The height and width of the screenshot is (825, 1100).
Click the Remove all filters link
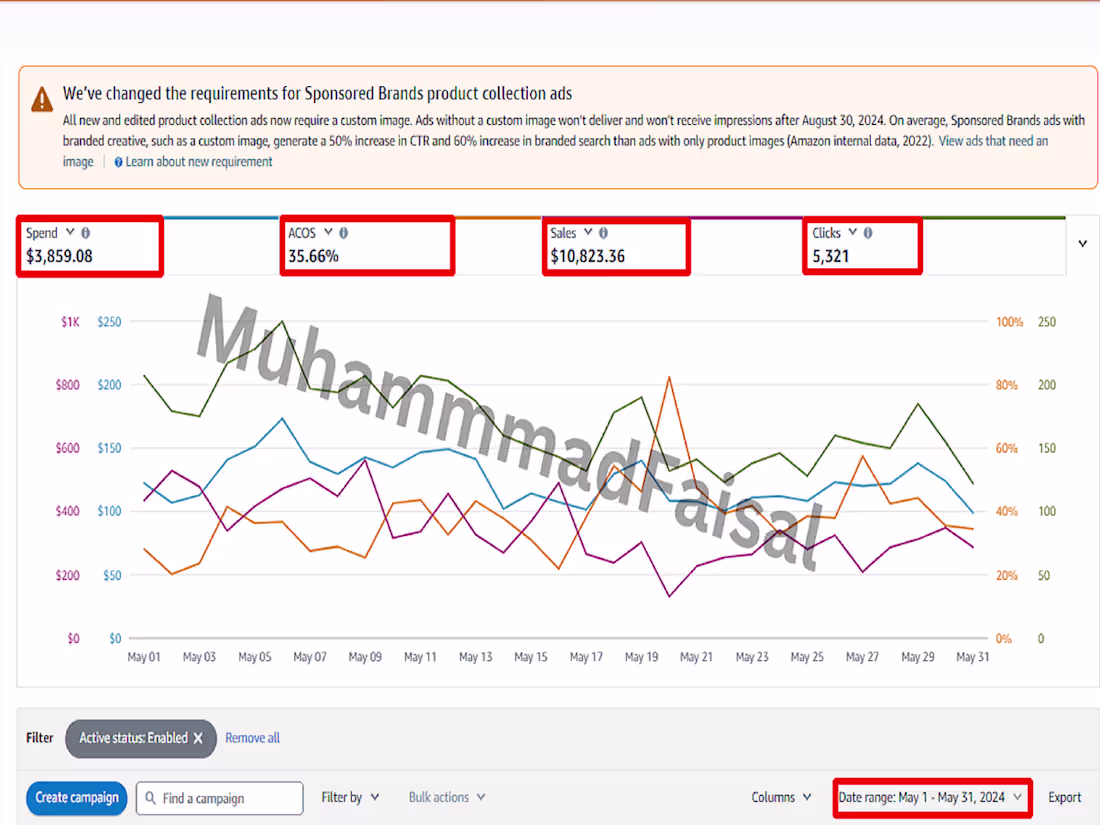[253, 738]
